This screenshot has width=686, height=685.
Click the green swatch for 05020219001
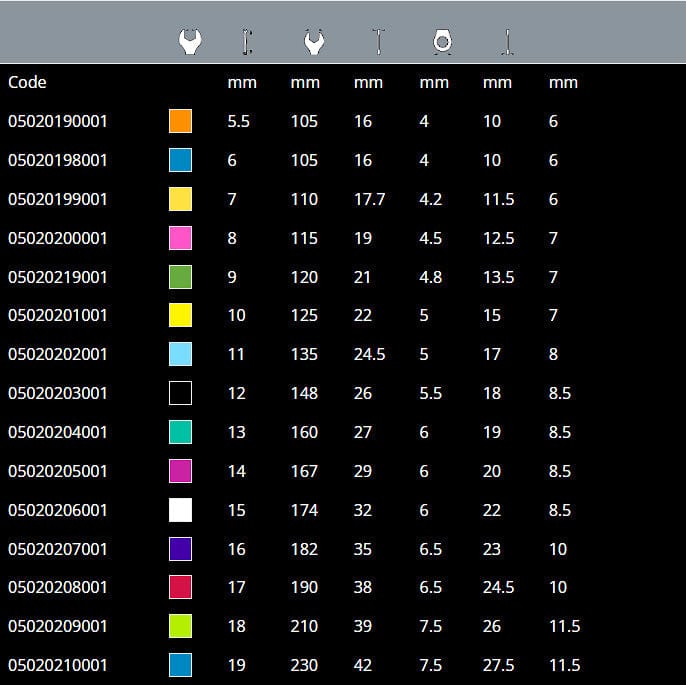(x=180, y=277)
